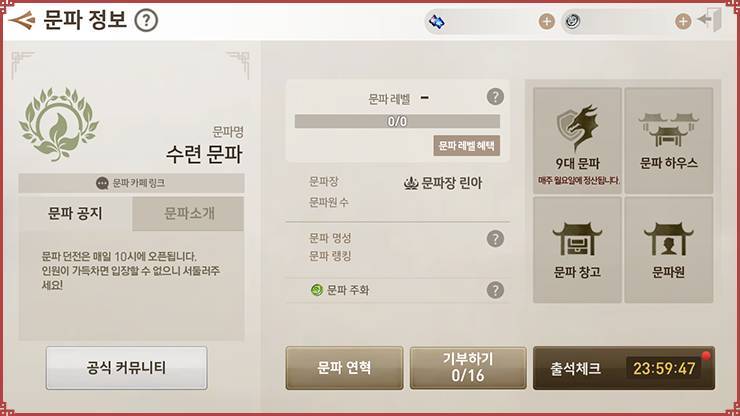This screenshot has height=416, width=740.
Task: Exit the screen via the door icon
Action: pos(711,20)
